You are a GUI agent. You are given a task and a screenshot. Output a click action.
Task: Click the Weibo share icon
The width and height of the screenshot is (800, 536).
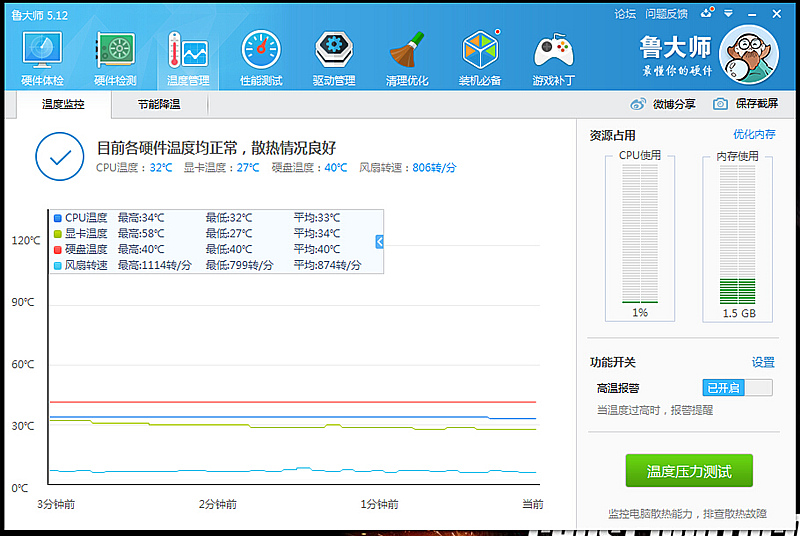(x=638, y=104)
